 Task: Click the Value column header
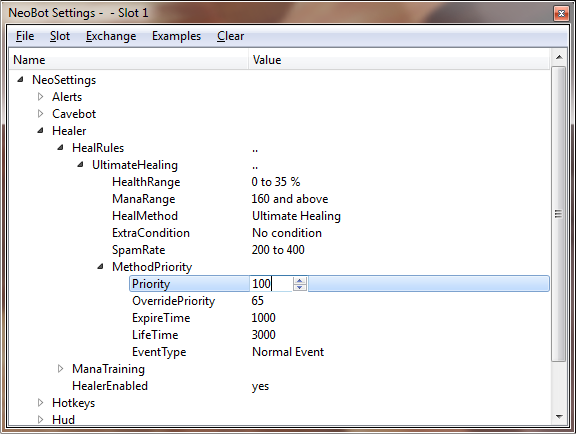tap(399, 60)
